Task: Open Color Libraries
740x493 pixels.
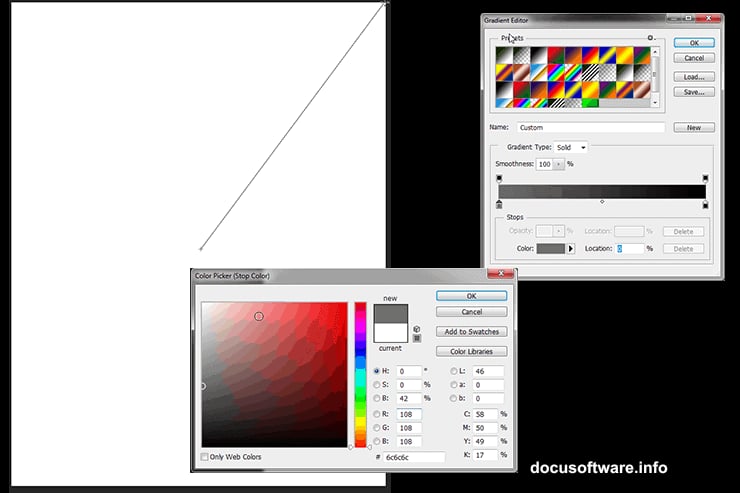Action: [471, 351]
